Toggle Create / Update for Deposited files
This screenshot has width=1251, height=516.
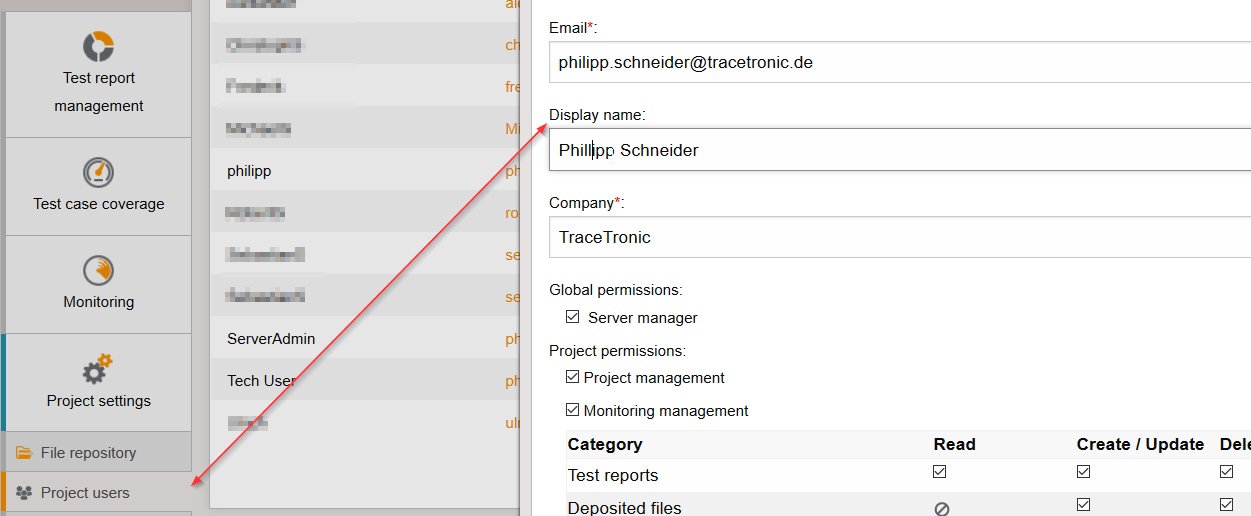[1083, 505]
